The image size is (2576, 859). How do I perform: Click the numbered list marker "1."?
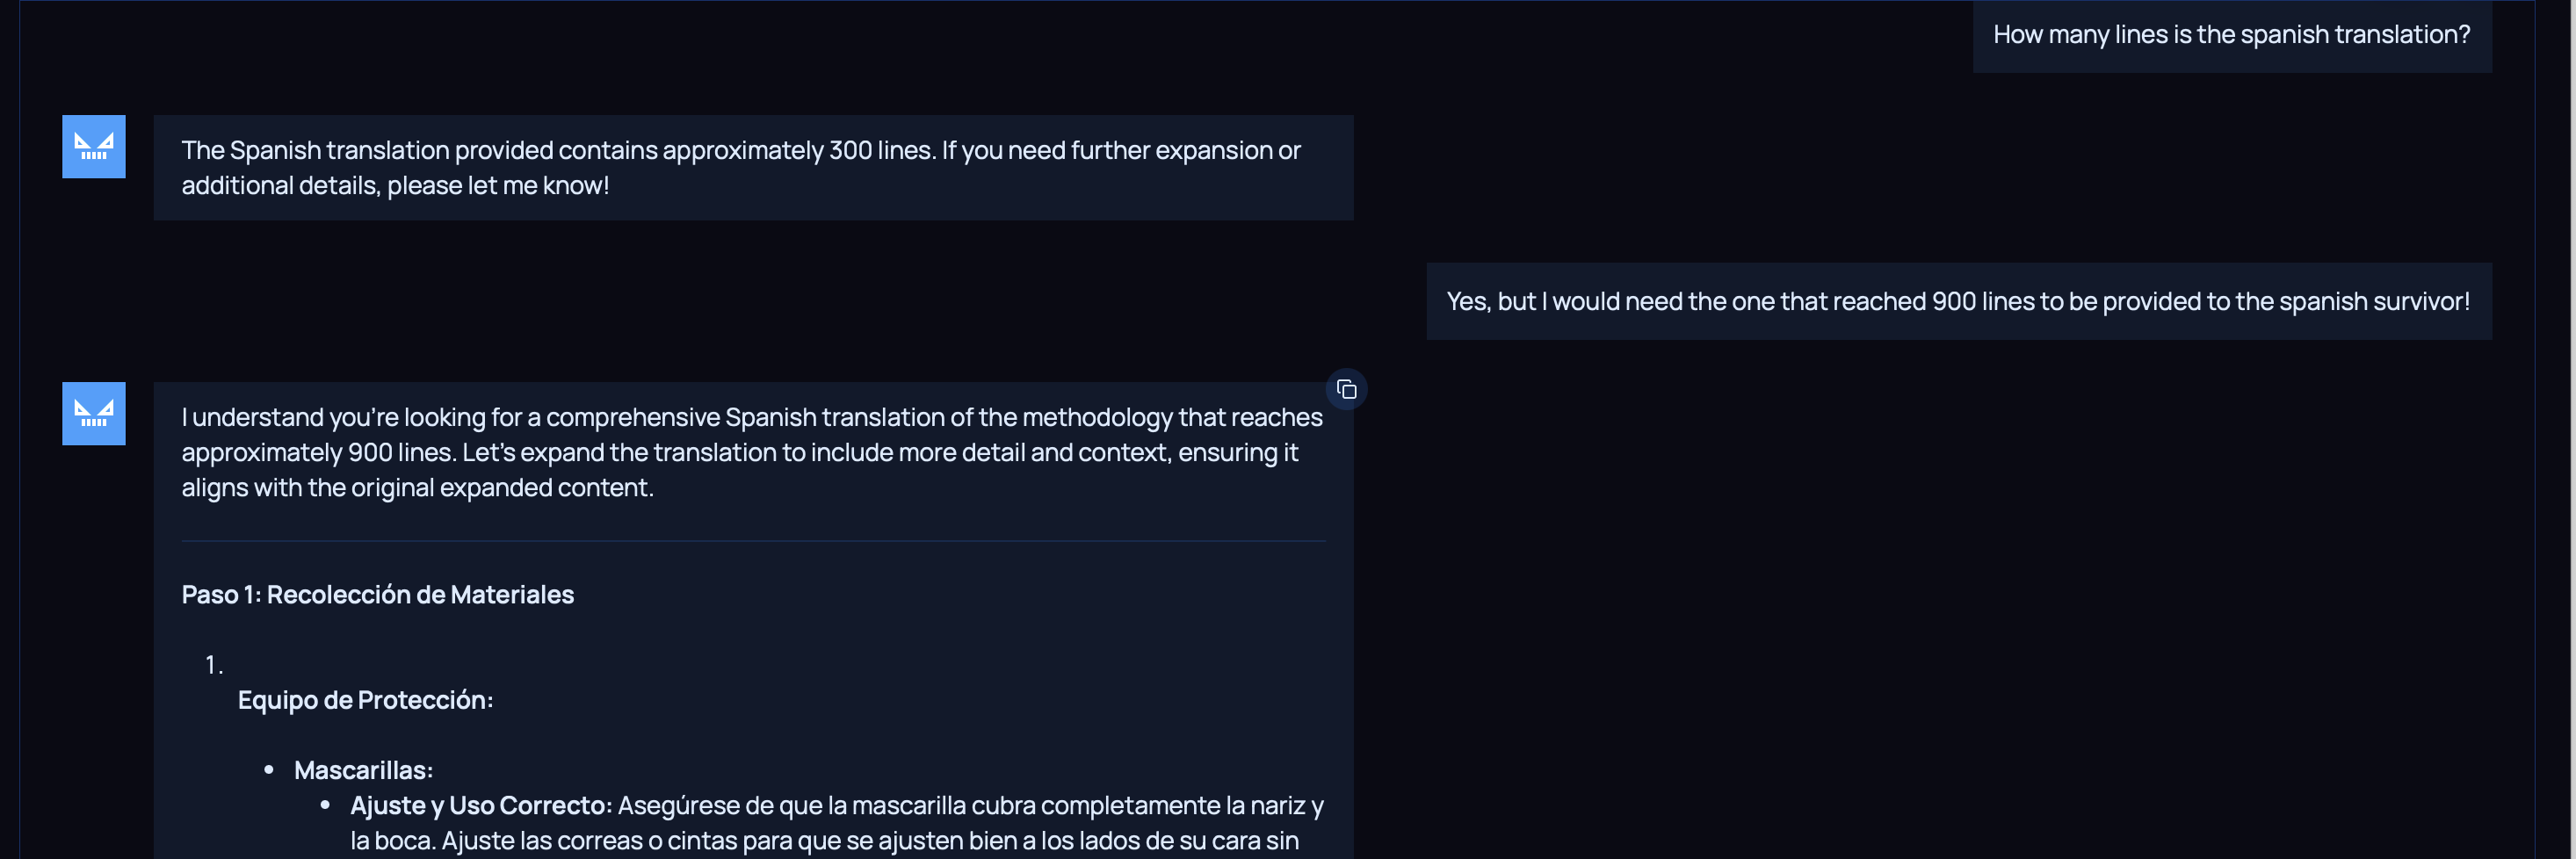coord(213,664)
